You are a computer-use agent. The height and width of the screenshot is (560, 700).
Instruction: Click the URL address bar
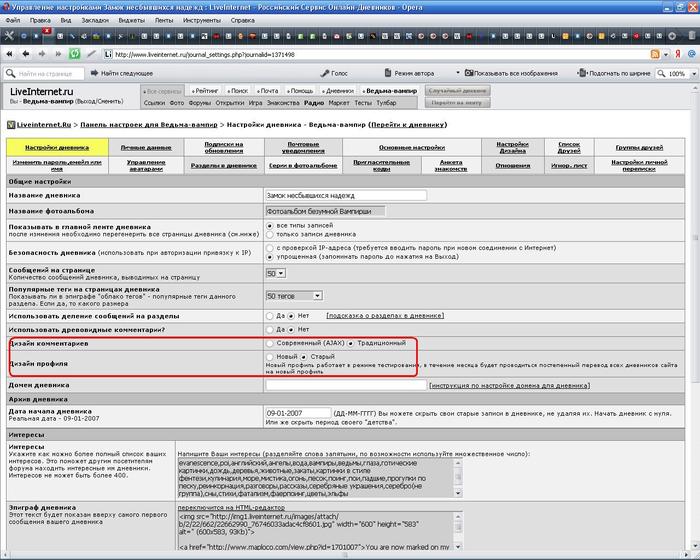click(x=375, y=54)
